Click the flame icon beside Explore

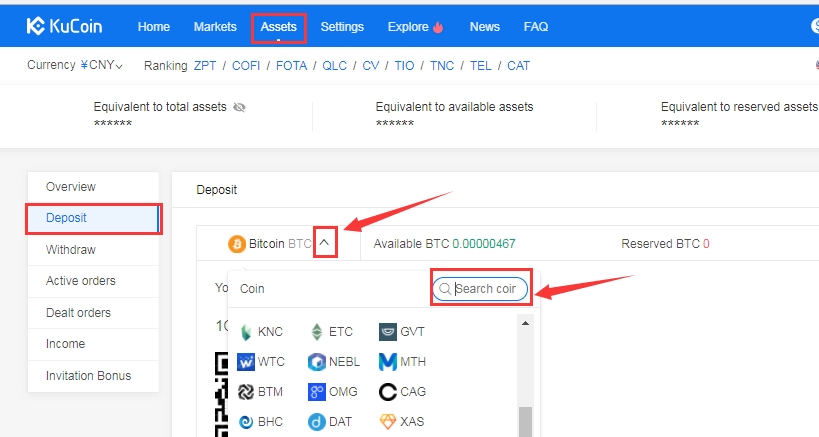click(438, 27)
